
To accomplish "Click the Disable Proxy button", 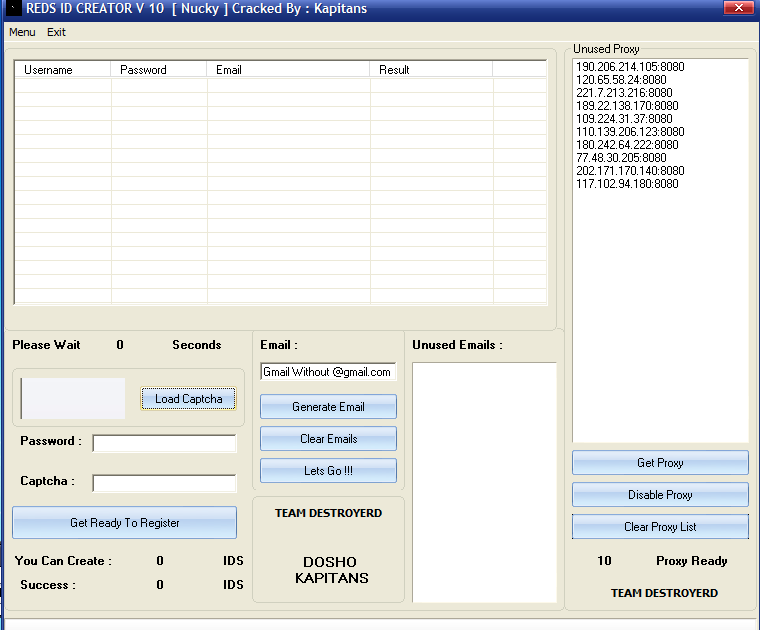I will [660, 495].
